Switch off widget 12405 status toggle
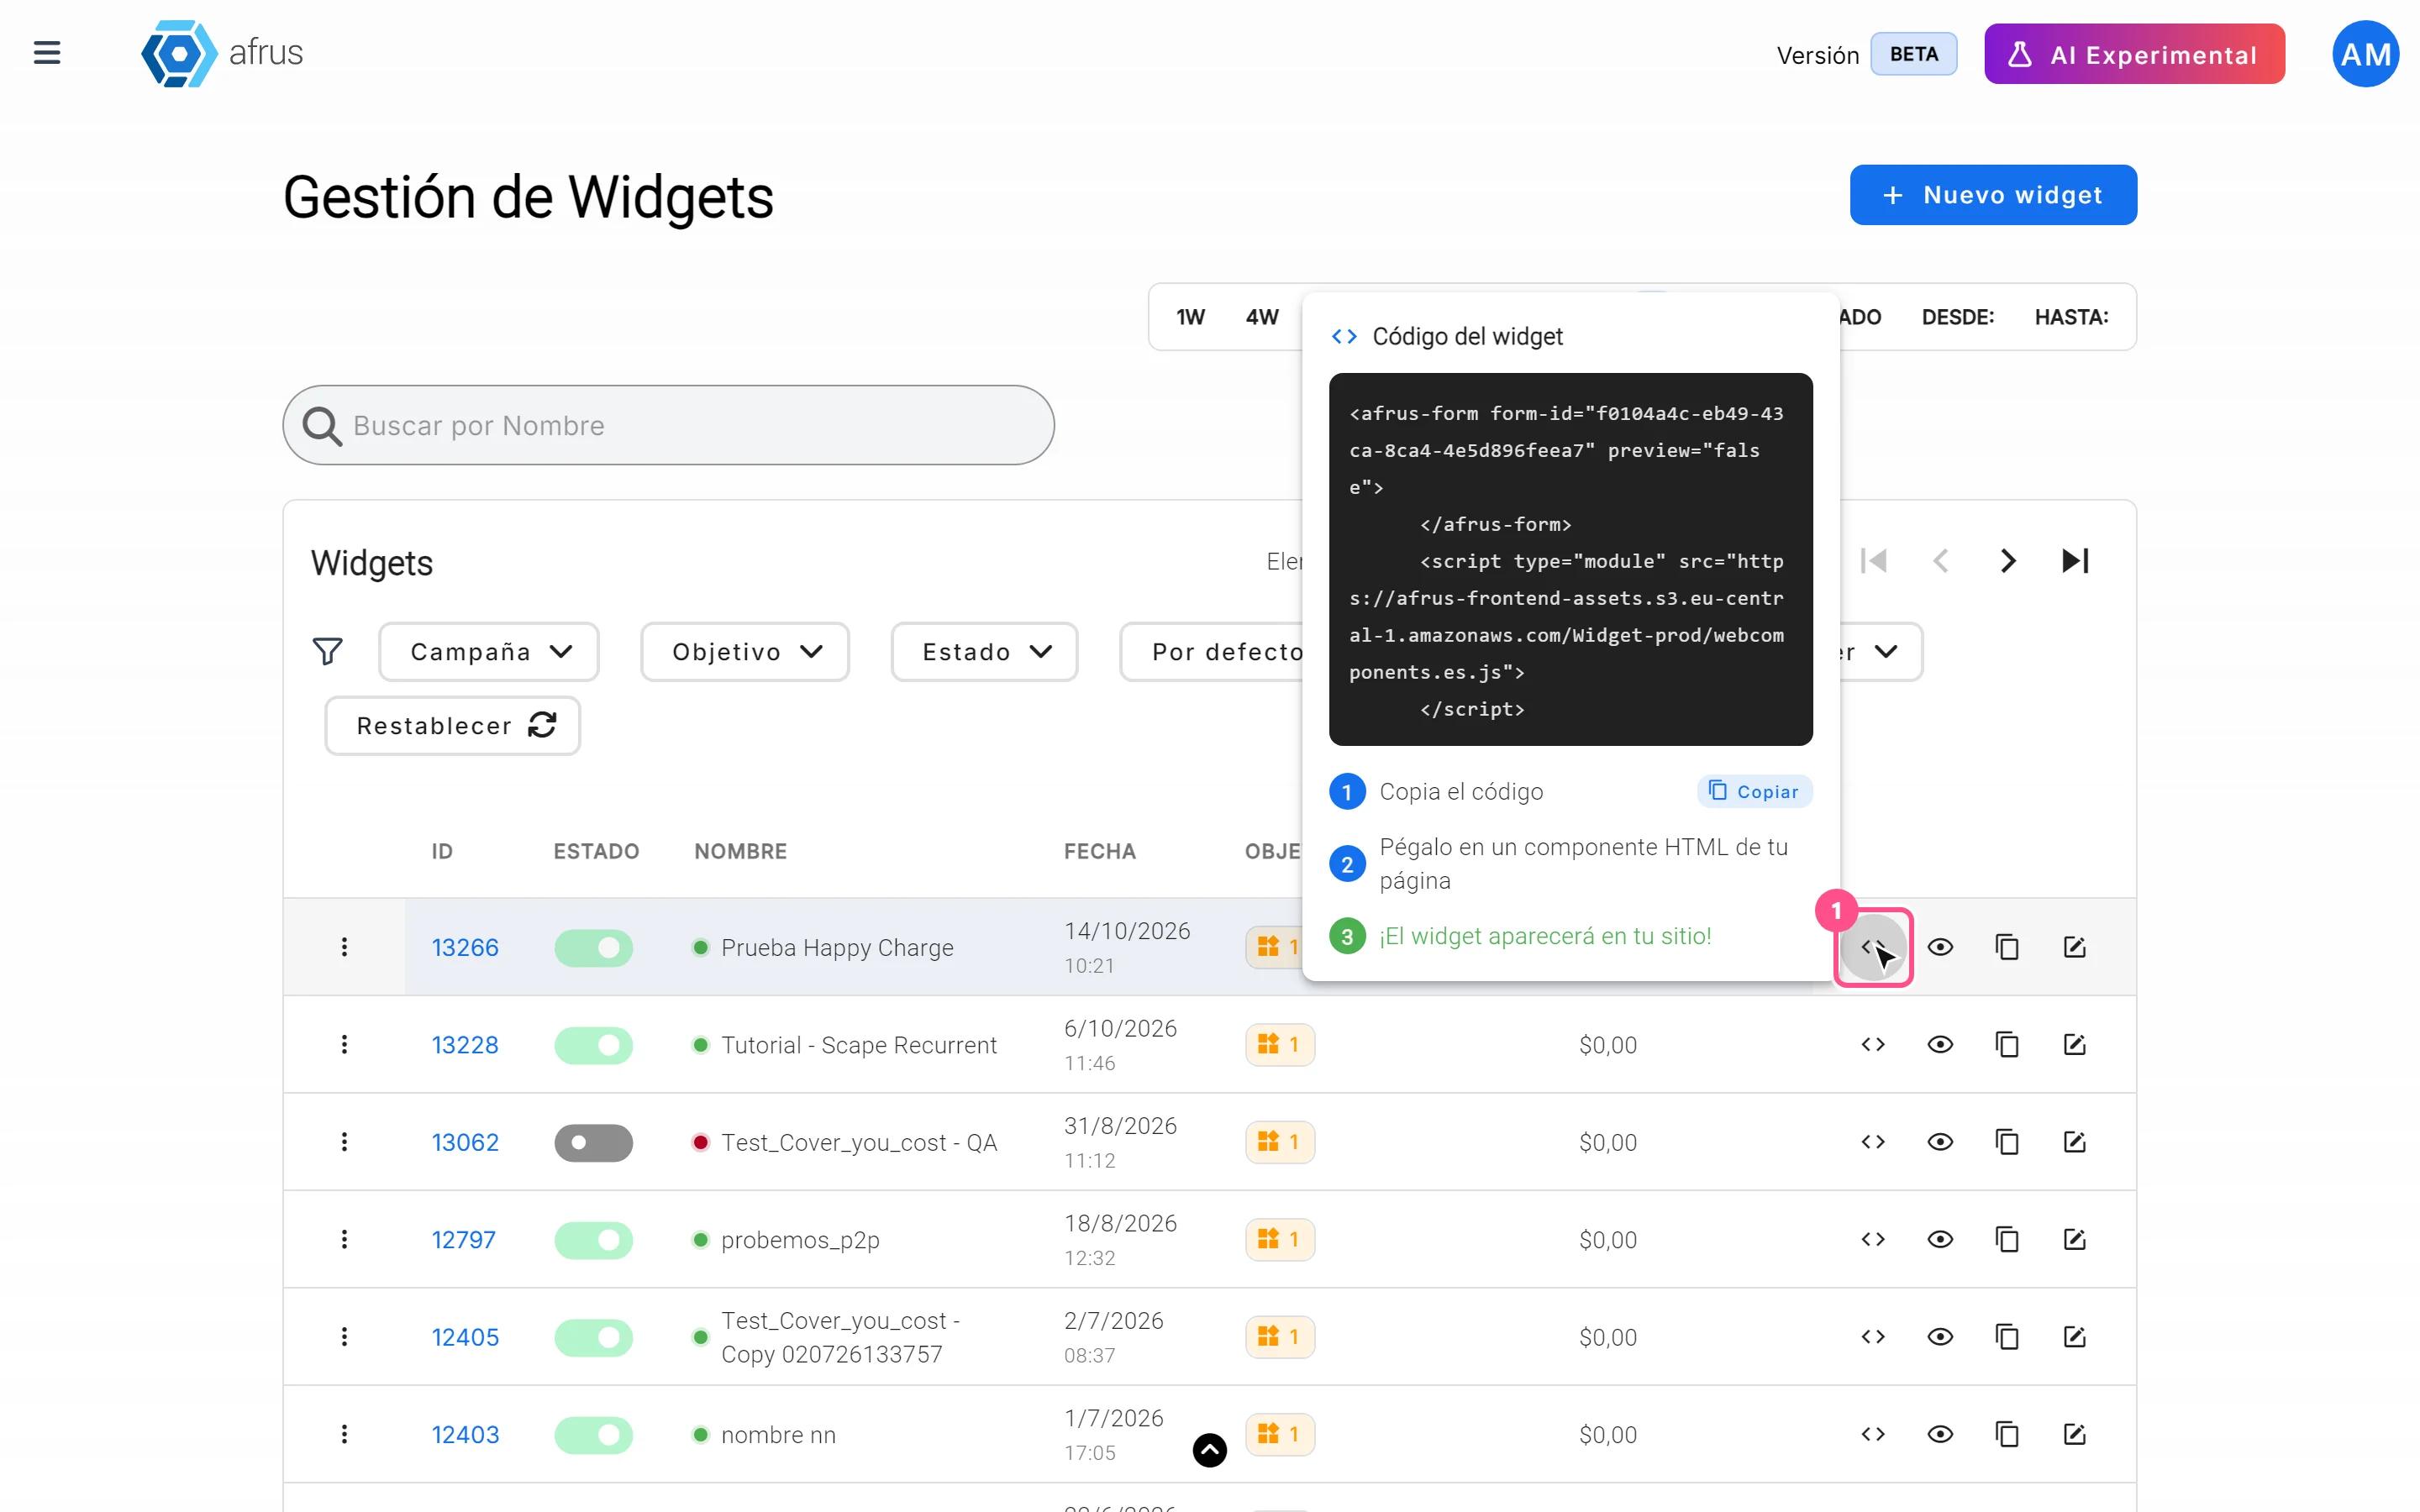Viewport: 2420px width, 1512px height. 593,1337
